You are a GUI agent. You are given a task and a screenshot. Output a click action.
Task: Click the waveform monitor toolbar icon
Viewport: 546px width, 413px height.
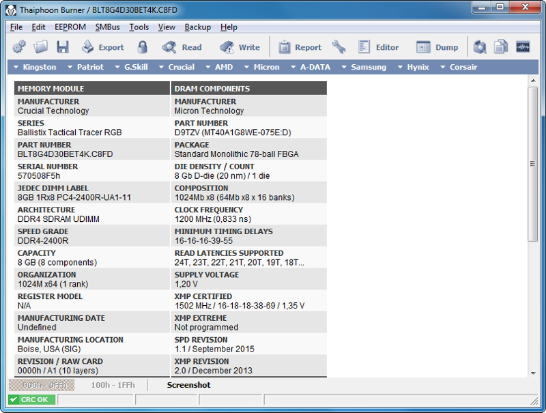523,47
